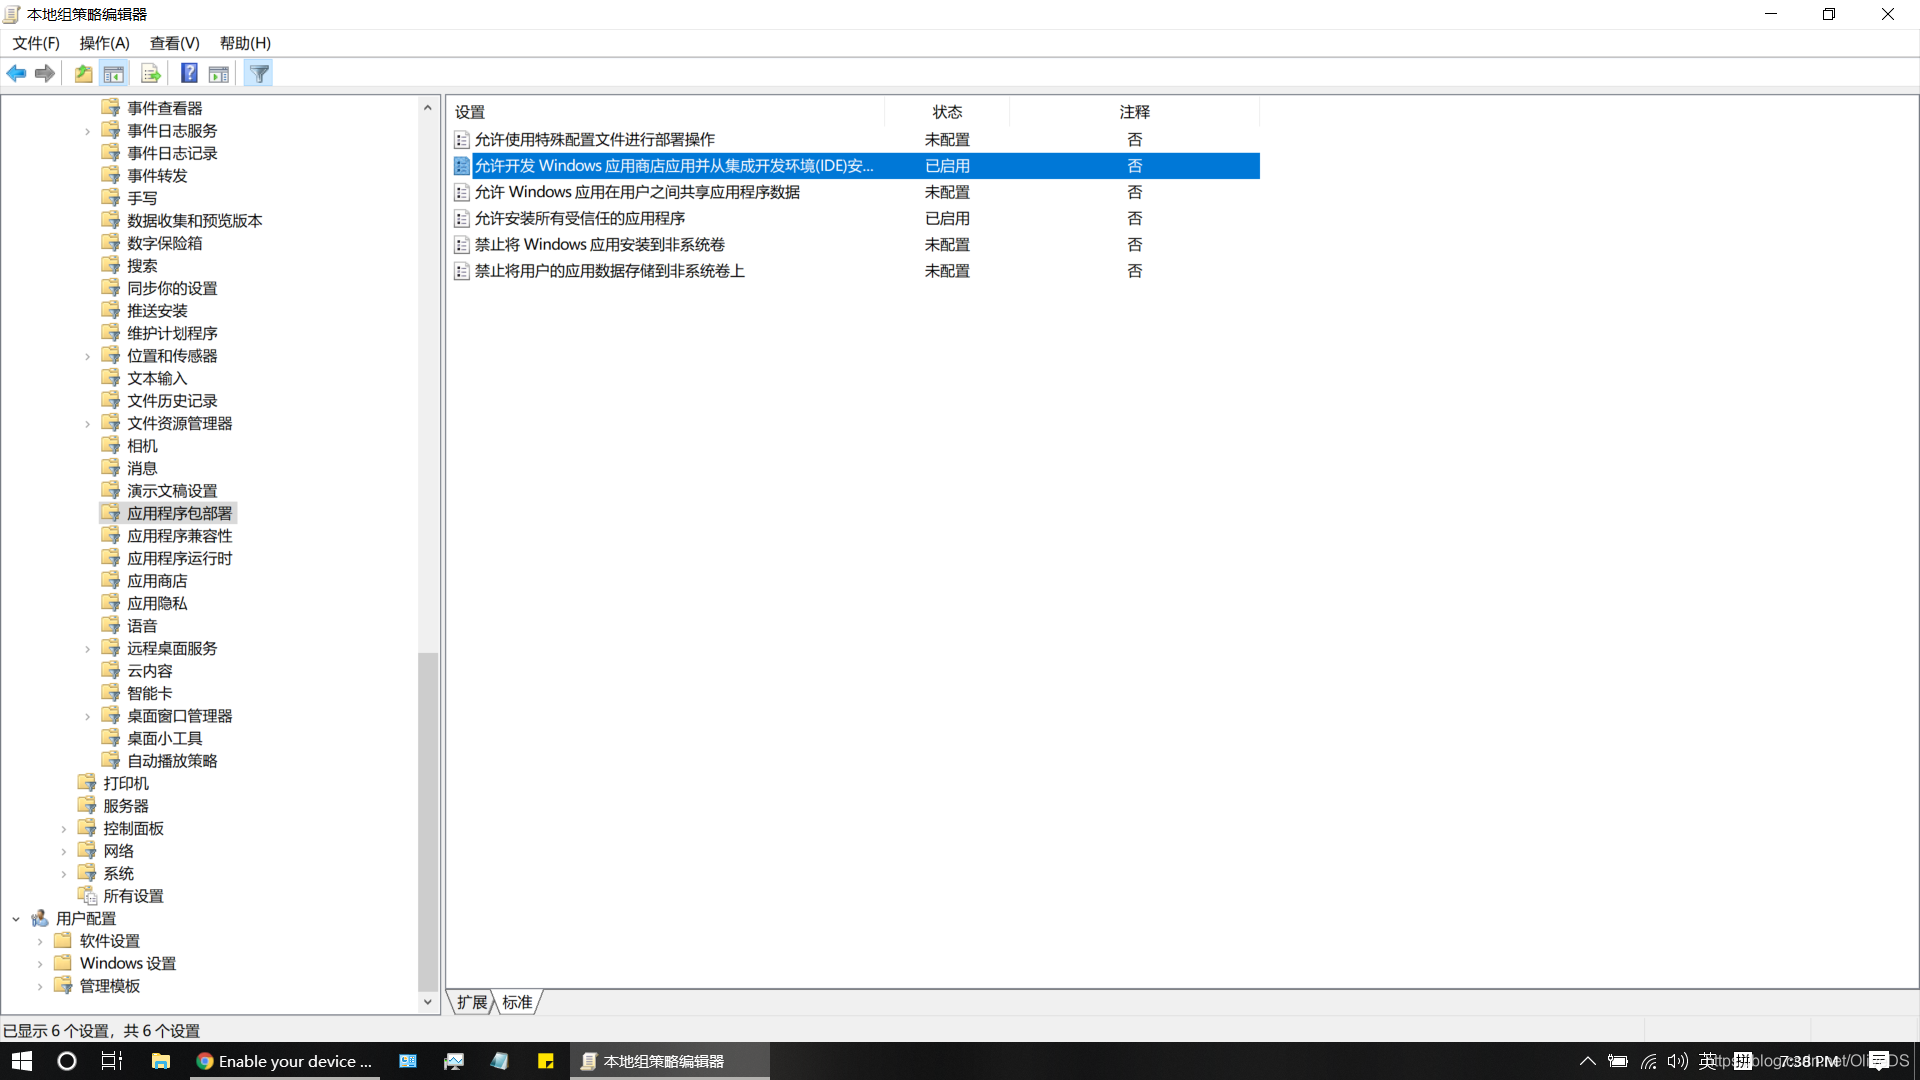Screen dimensions: 1920x1080
Task: Expand the 软件设置 node under 用户配置
Action: pyautogui.click(x=40, y=941)
